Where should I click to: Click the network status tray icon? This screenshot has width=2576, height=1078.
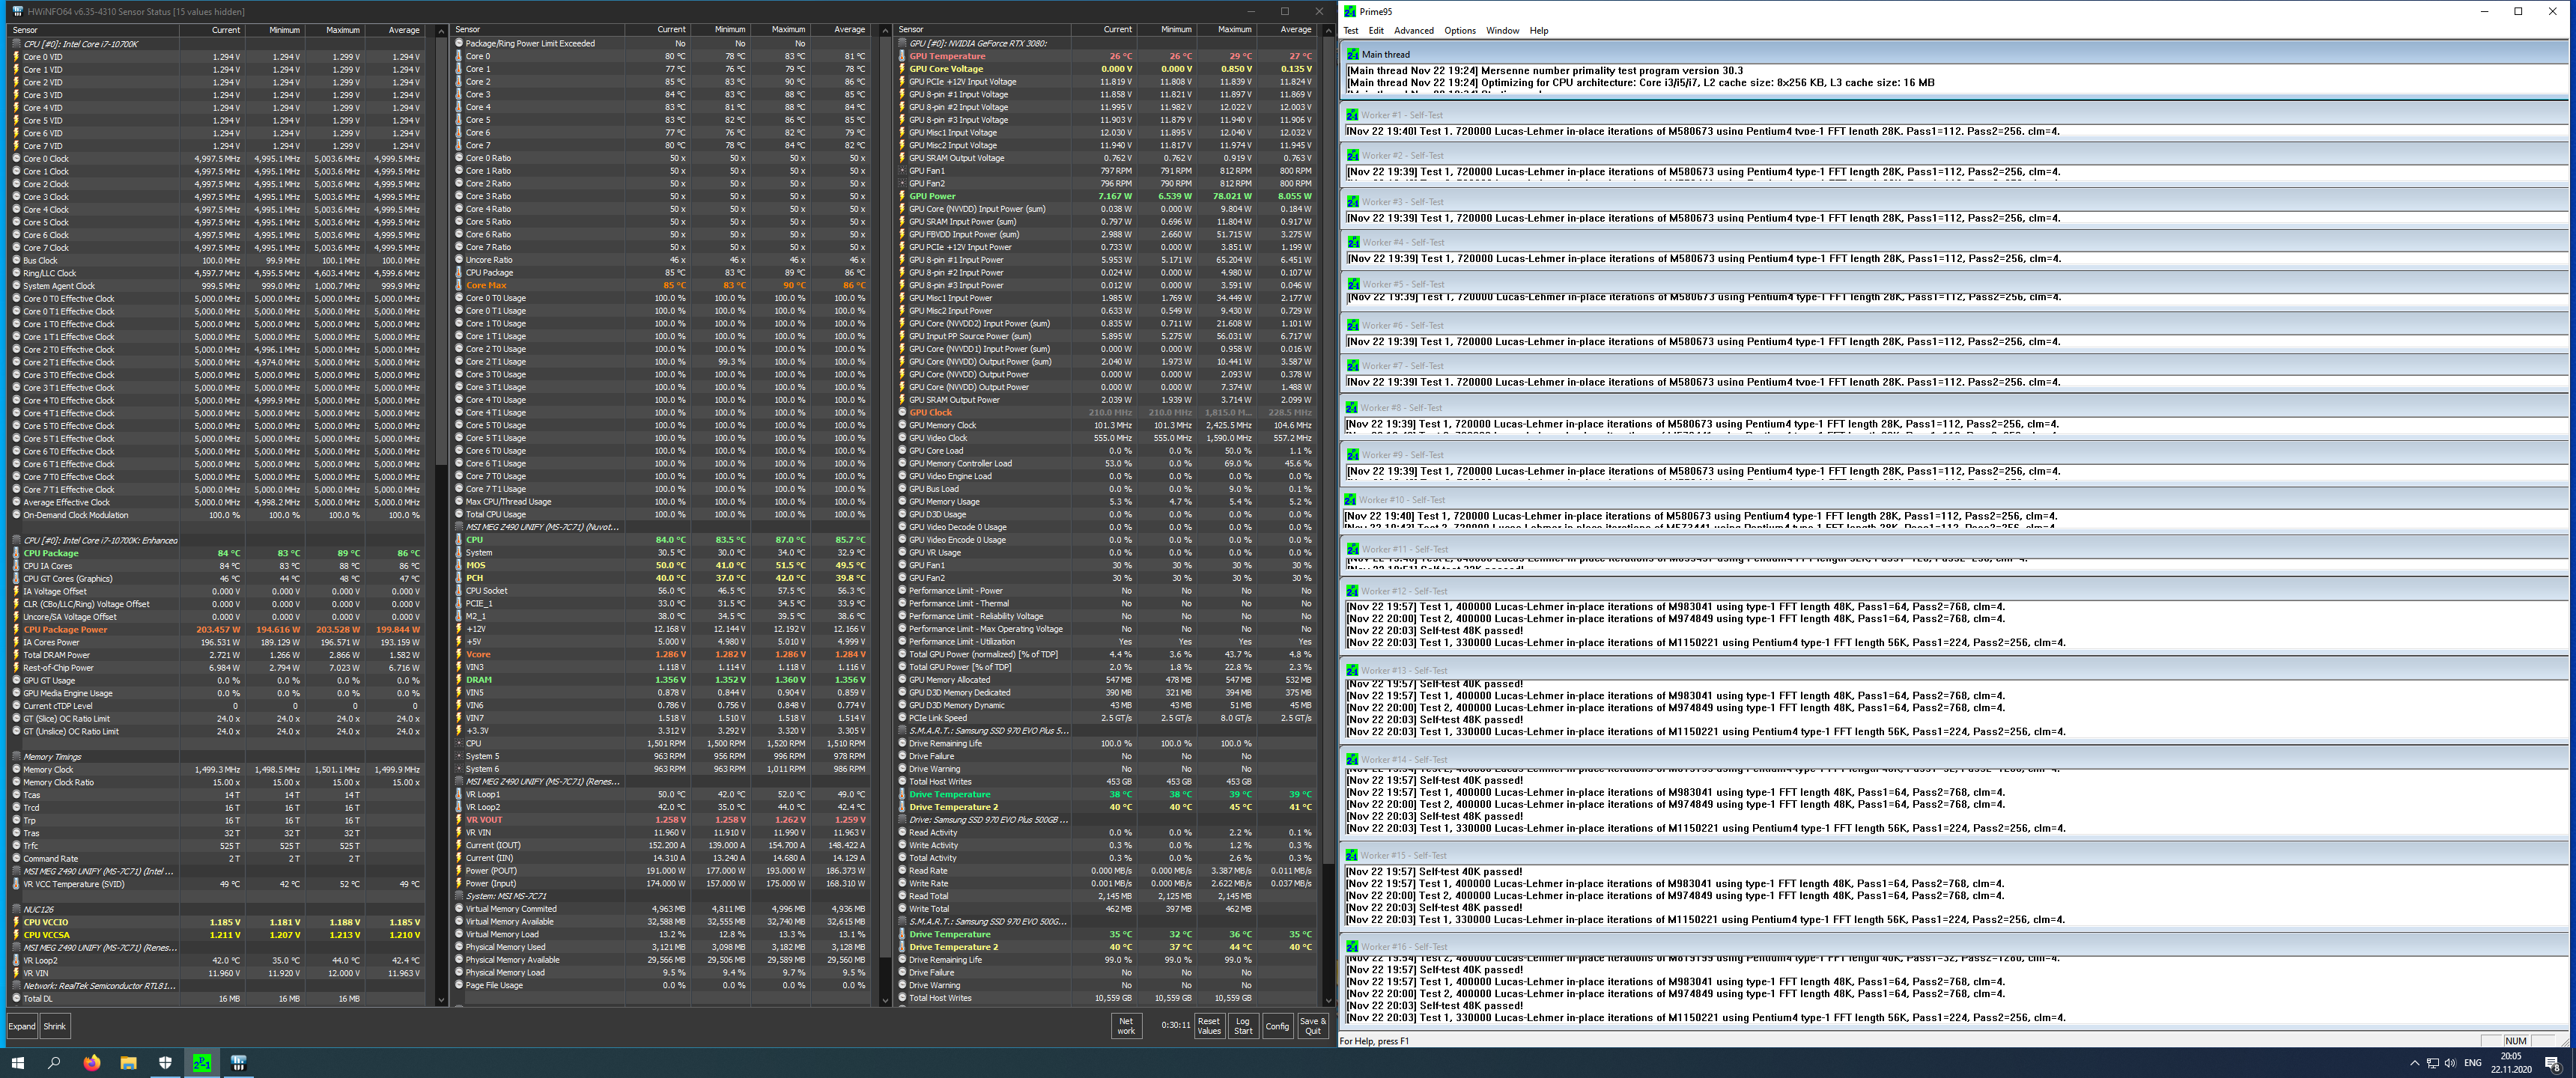2432,1063
